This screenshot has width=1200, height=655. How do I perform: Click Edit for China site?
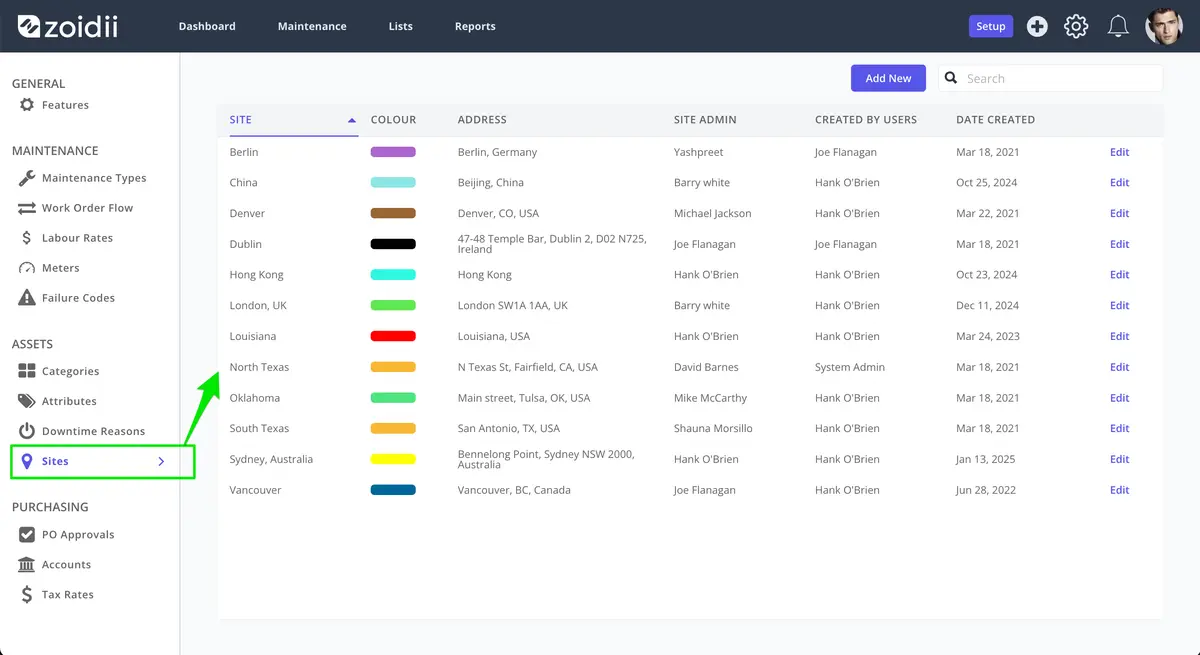pos(1119,183)
